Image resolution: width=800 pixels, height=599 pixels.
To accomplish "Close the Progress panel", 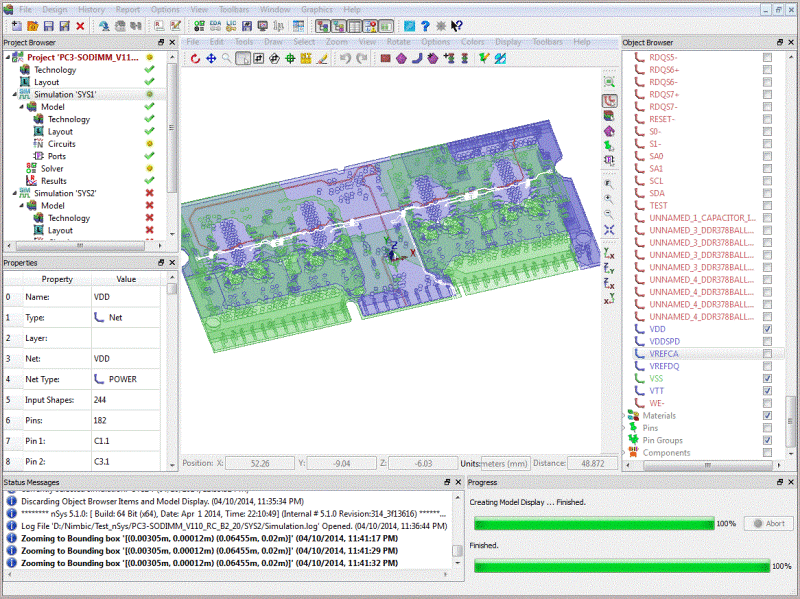I will point(791,482).
